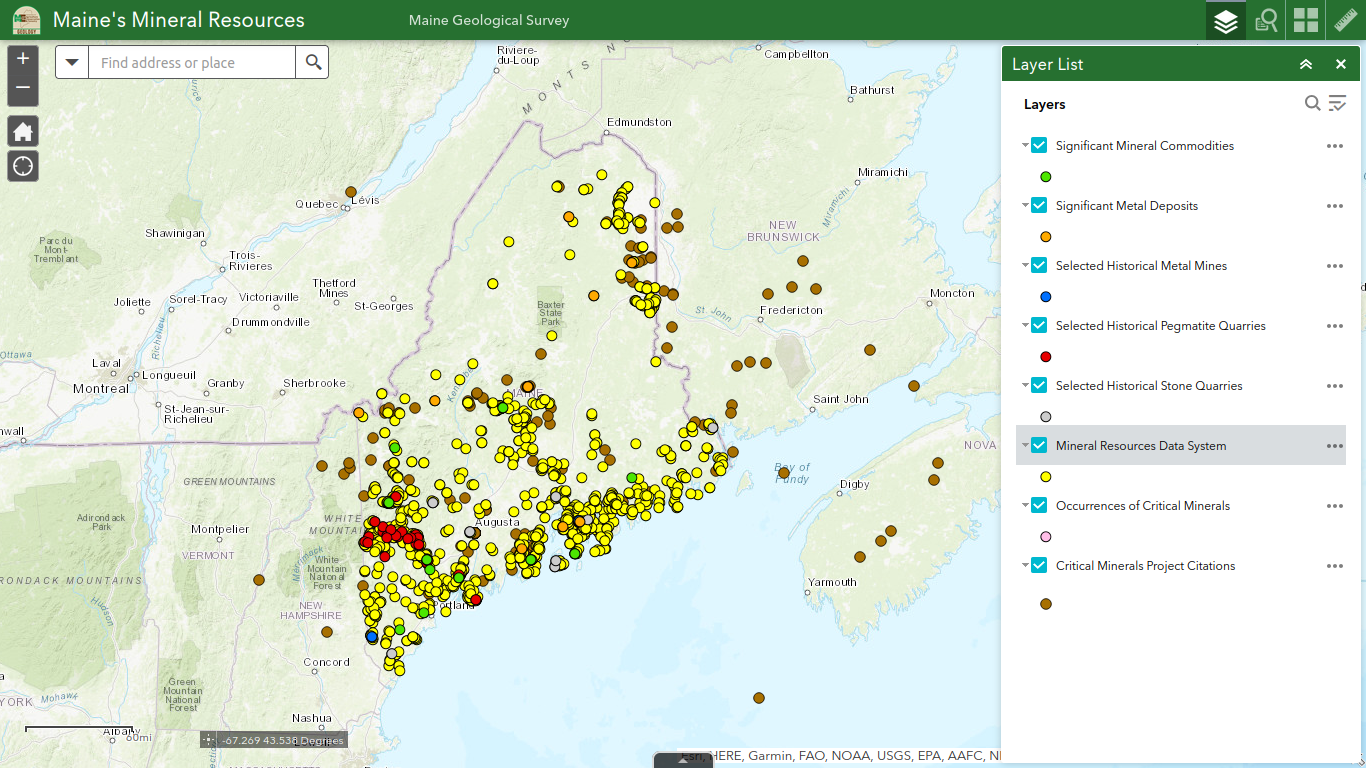The width and height of the screenshot is (1366, 768).
Task: Close the Layer List panel
Action: click(x=1341, y=64)
